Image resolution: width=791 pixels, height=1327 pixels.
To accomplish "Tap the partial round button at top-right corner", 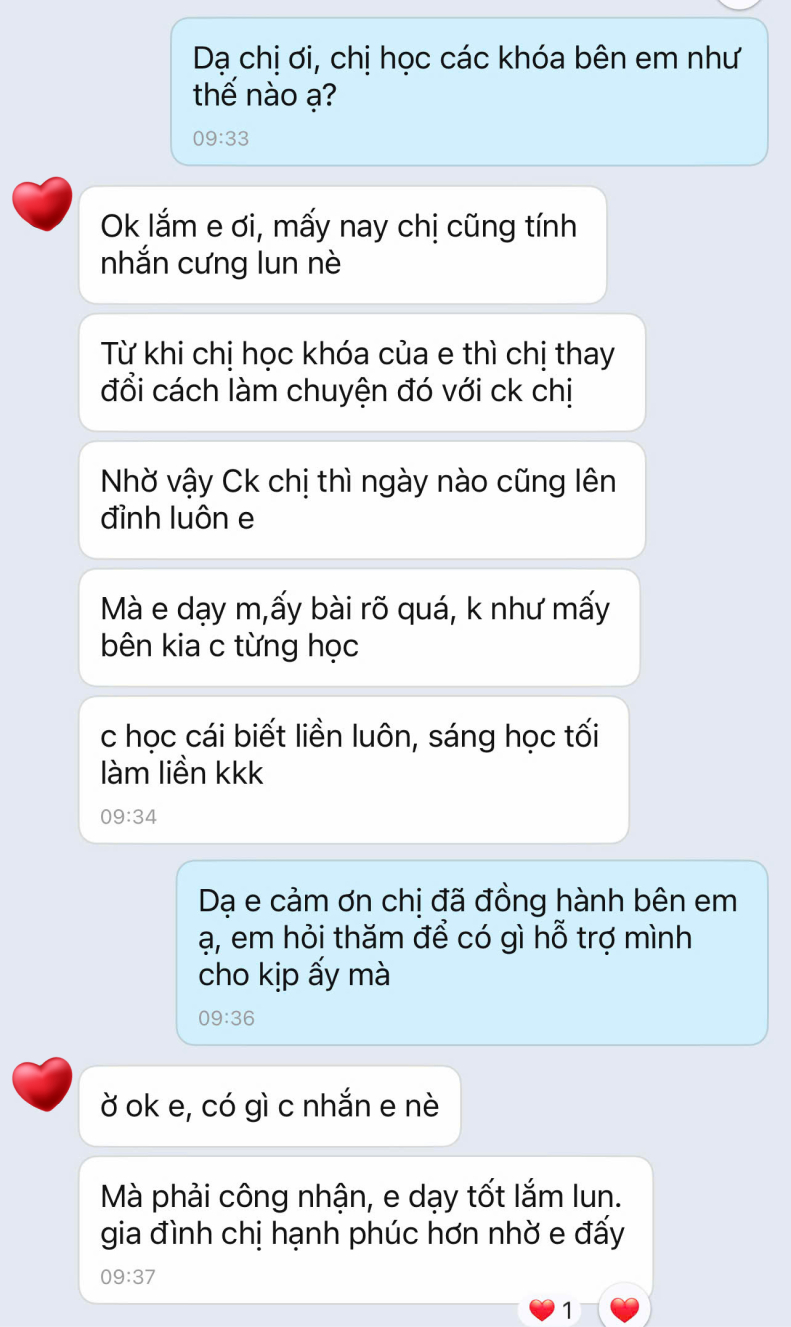I will tap(740, 3).
